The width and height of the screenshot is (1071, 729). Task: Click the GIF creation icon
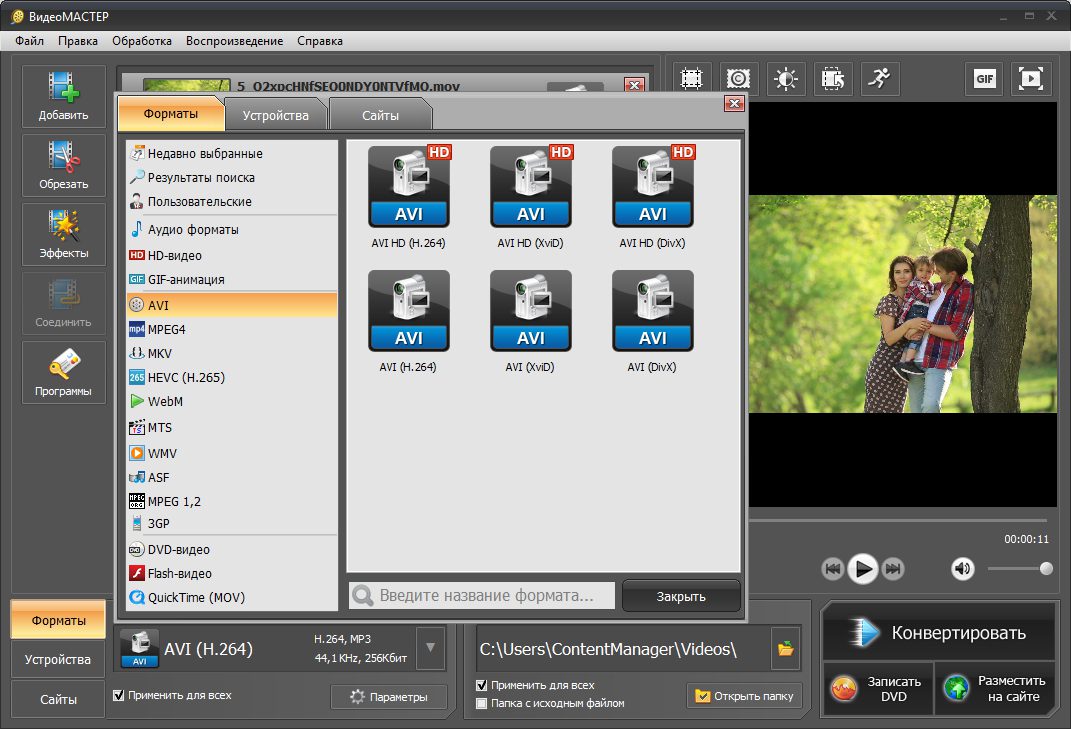coord(984,79)
